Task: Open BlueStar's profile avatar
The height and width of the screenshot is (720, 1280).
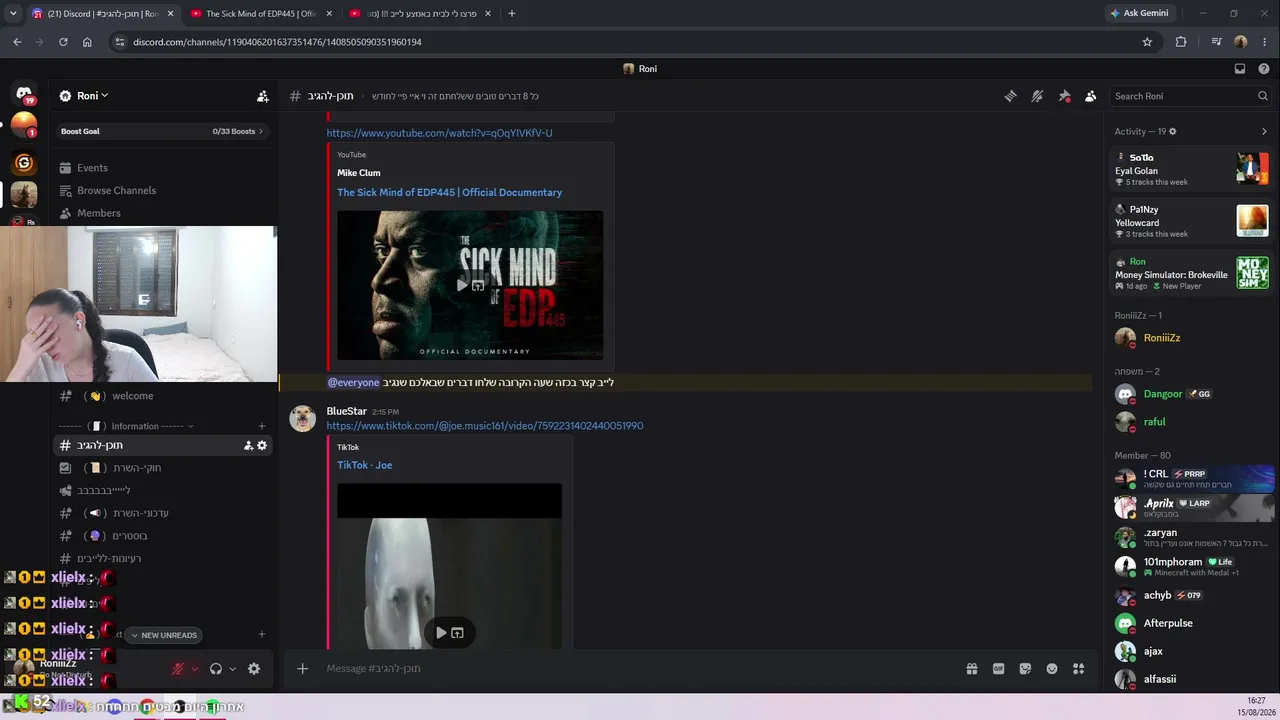Action: tap(302, 418)
